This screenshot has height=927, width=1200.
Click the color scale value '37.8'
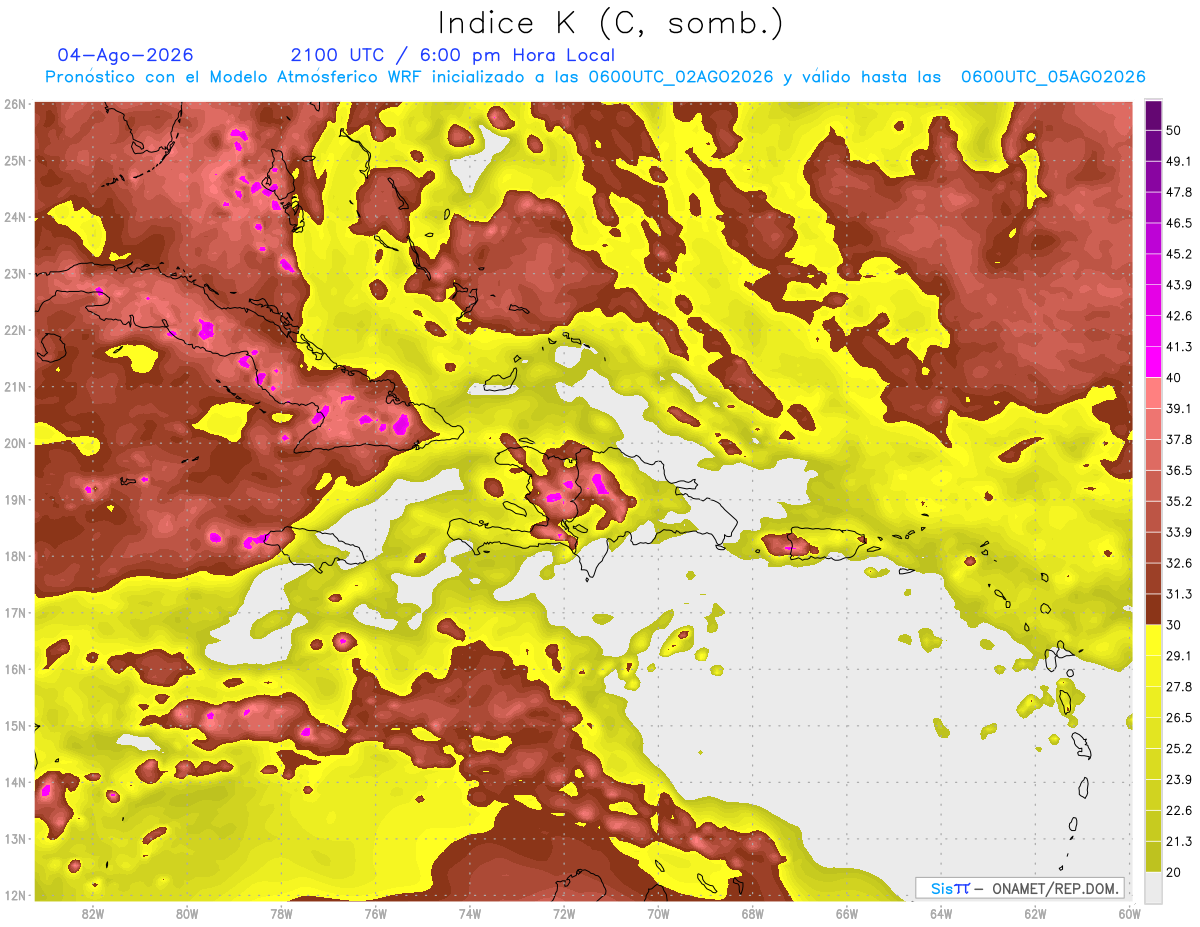click(x=1180, y=439)
